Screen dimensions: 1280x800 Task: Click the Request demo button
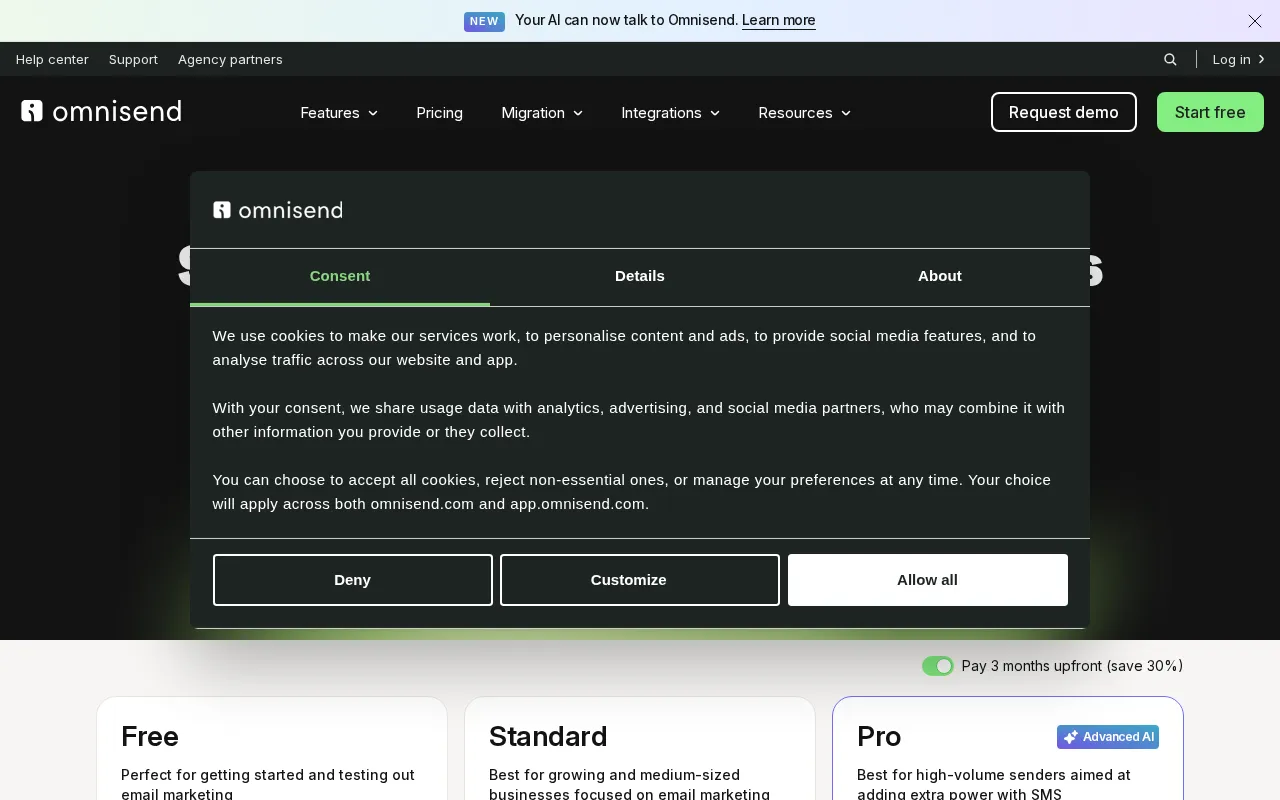coord(1064,112)
